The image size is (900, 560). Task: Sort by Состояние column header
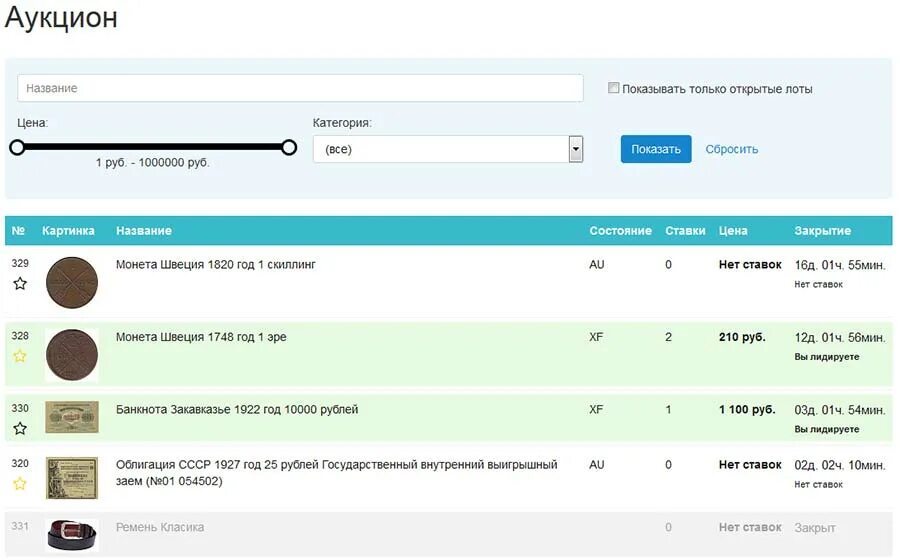pyautogui.click(x=620, y=231)
